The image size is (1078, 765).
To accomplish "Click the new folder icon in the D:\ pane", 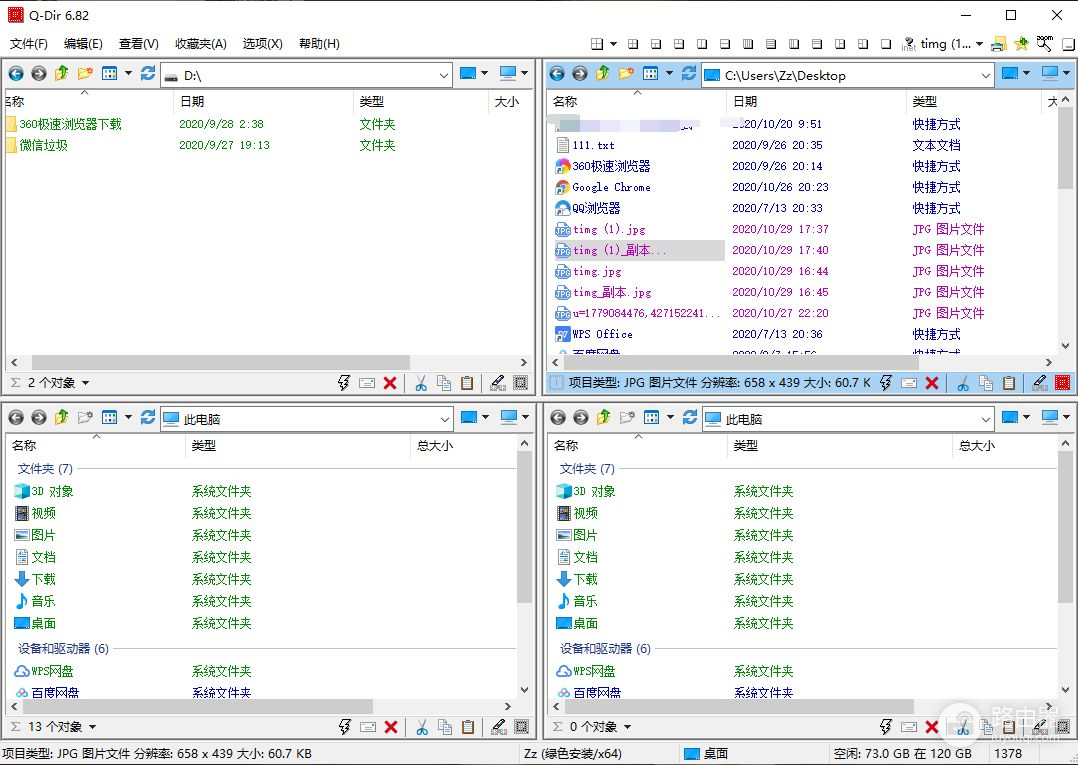I will (85, 74).
